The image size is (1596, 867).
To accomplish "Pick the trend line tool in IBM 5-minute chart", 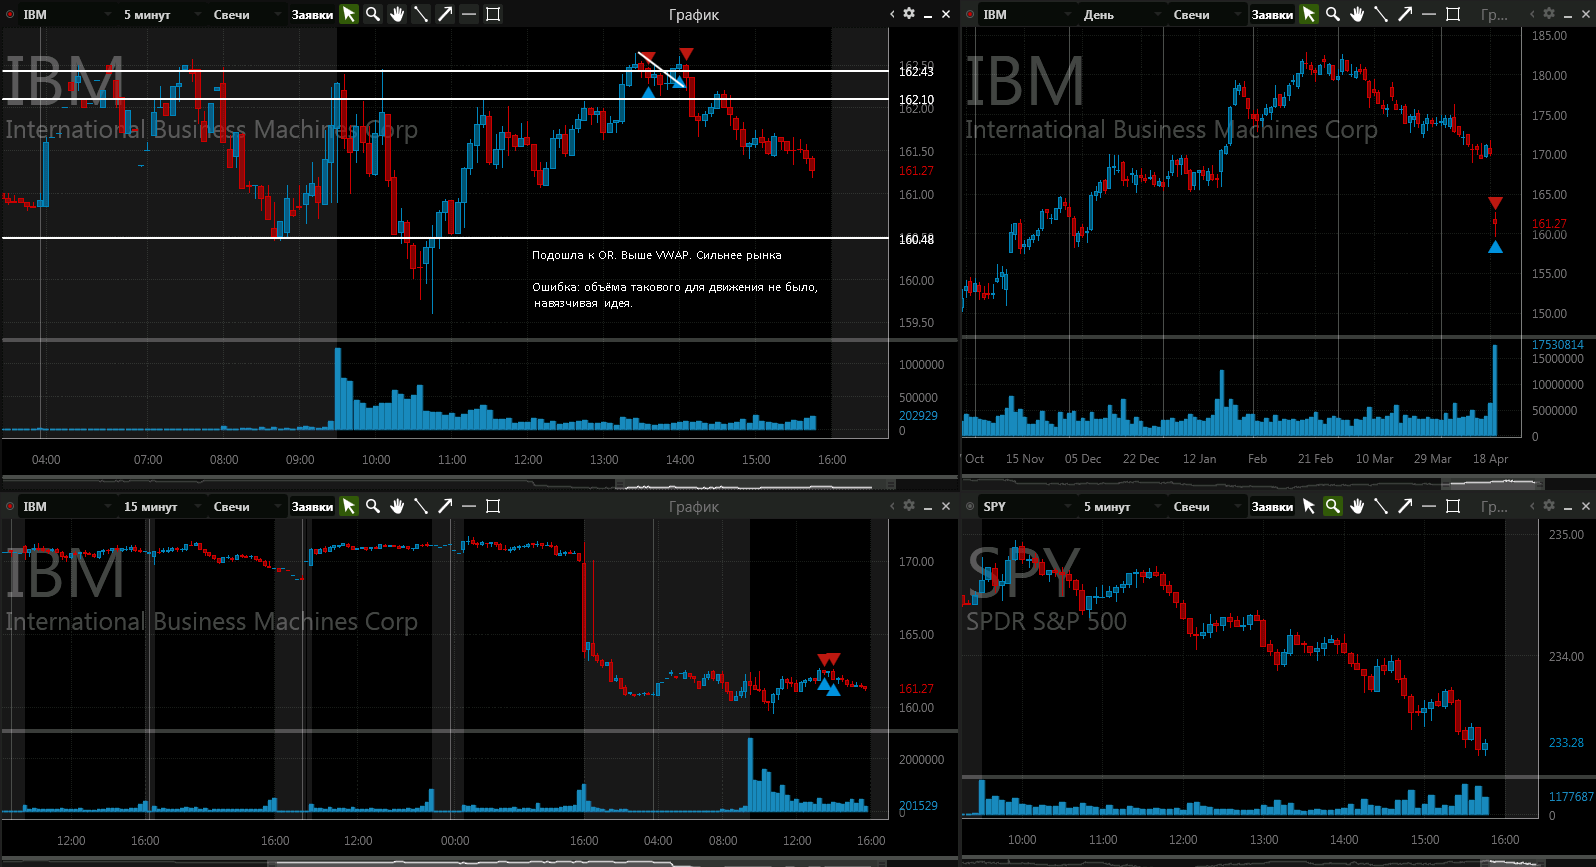I will pyautogui.click(x=421, y=14).
